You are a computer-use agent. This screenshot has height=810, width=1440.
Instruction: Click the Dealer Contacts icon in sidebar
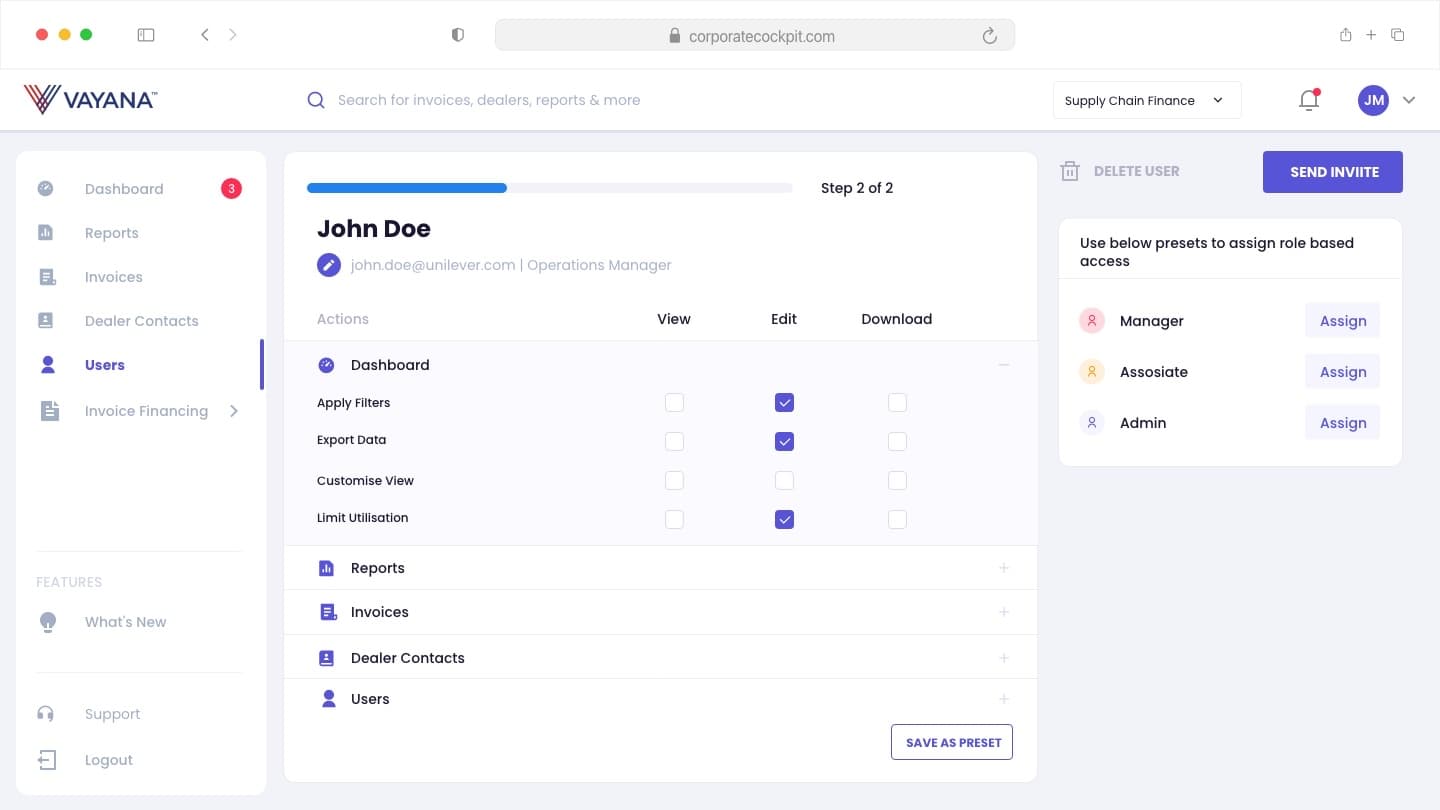pyautogui.click(x=46, y=321)
